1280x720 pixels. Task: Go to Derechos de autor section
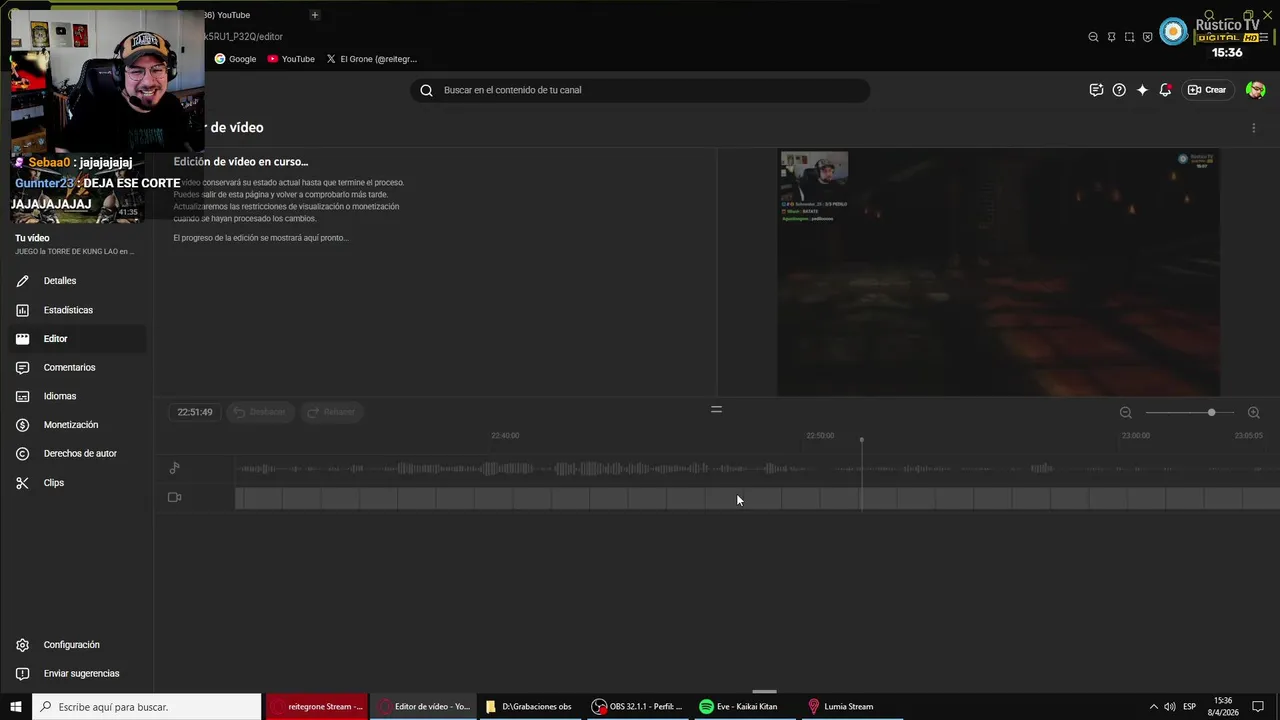pyautogui.click(x=80, y=454)
